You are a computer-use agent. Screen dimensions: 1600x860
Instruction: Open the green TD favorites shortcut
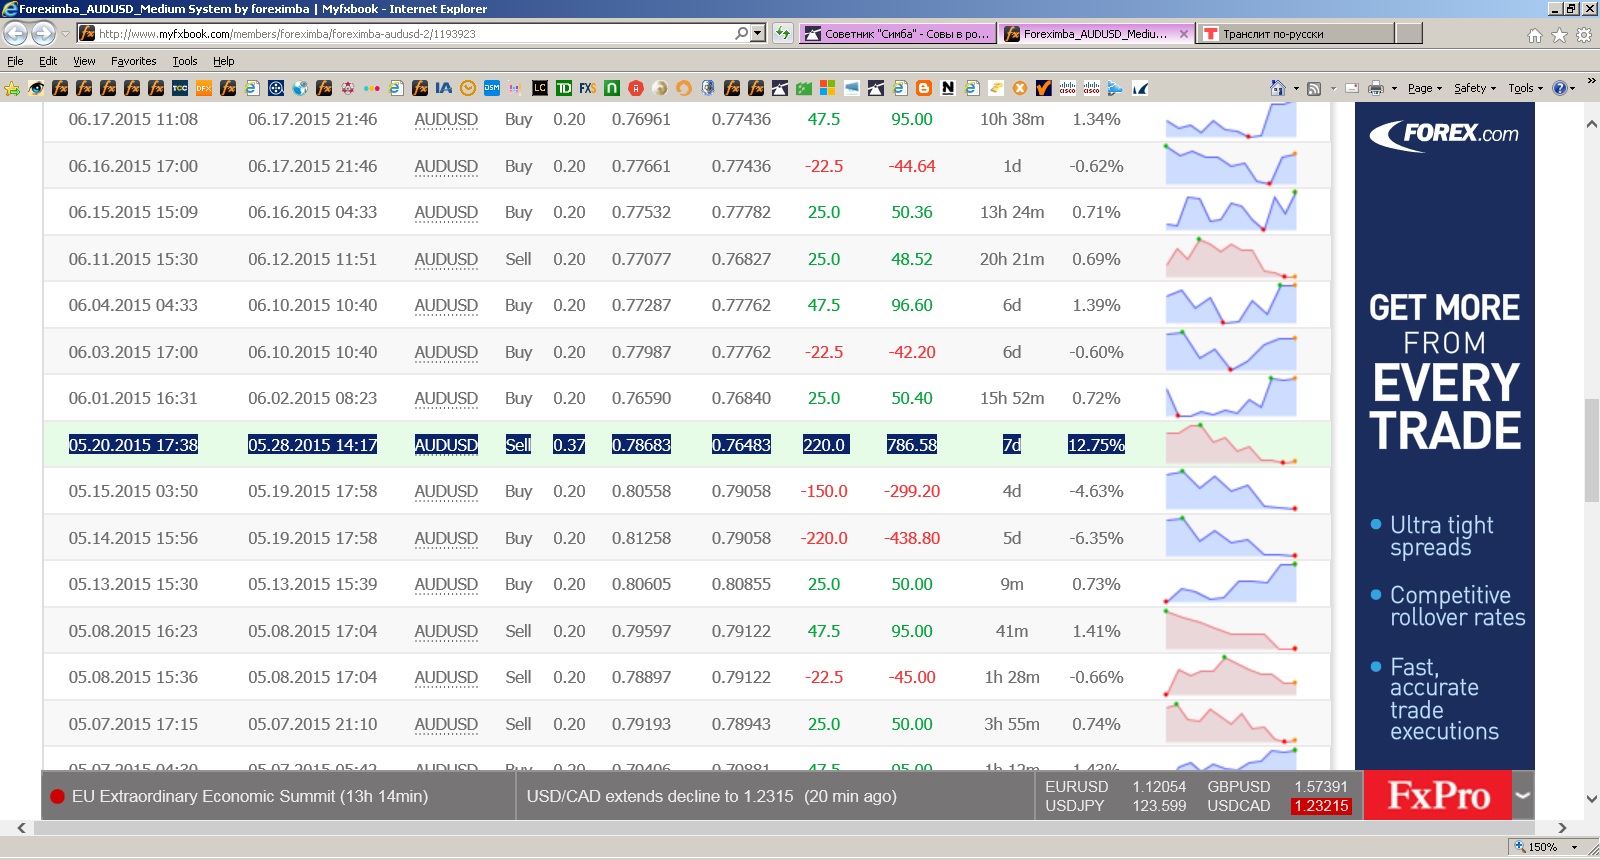pos(564,88)
